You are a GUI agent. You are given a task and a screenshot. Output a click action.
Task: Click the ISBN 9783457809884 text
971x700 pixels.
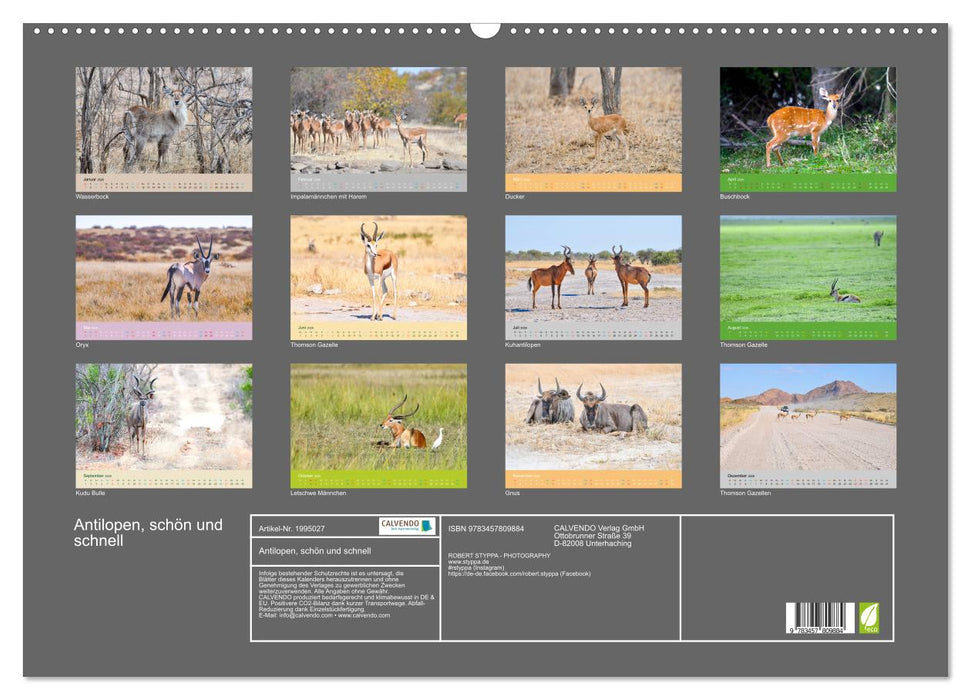[x=486, y=528]
